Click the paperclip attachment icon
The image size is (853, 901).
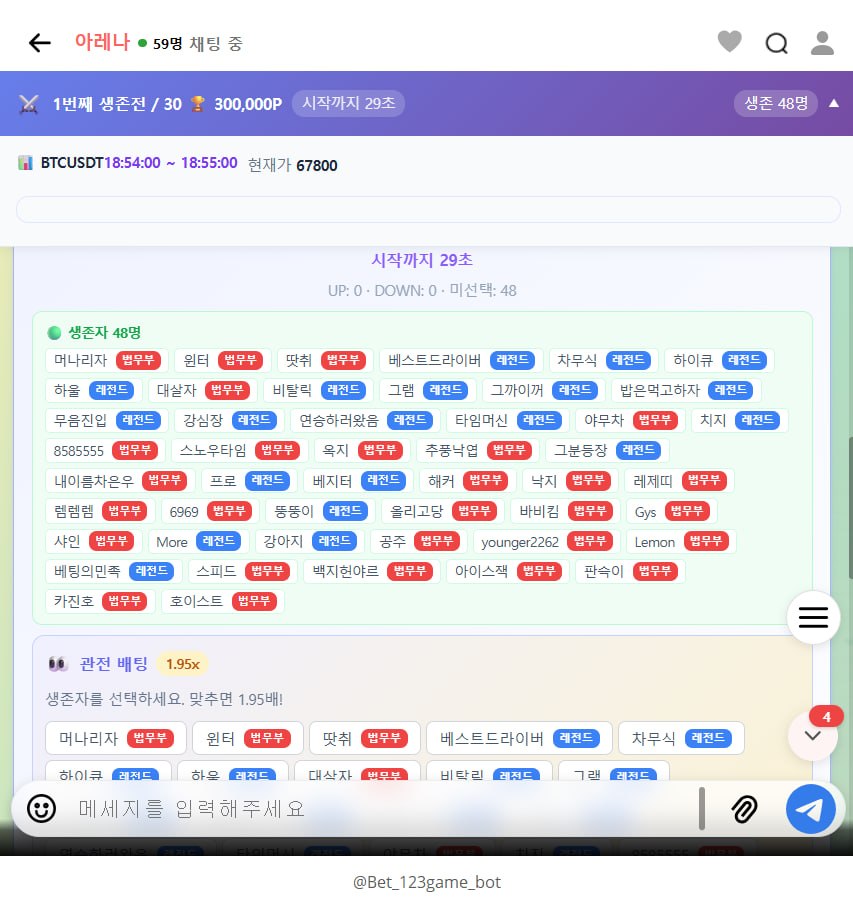point(743,809)
